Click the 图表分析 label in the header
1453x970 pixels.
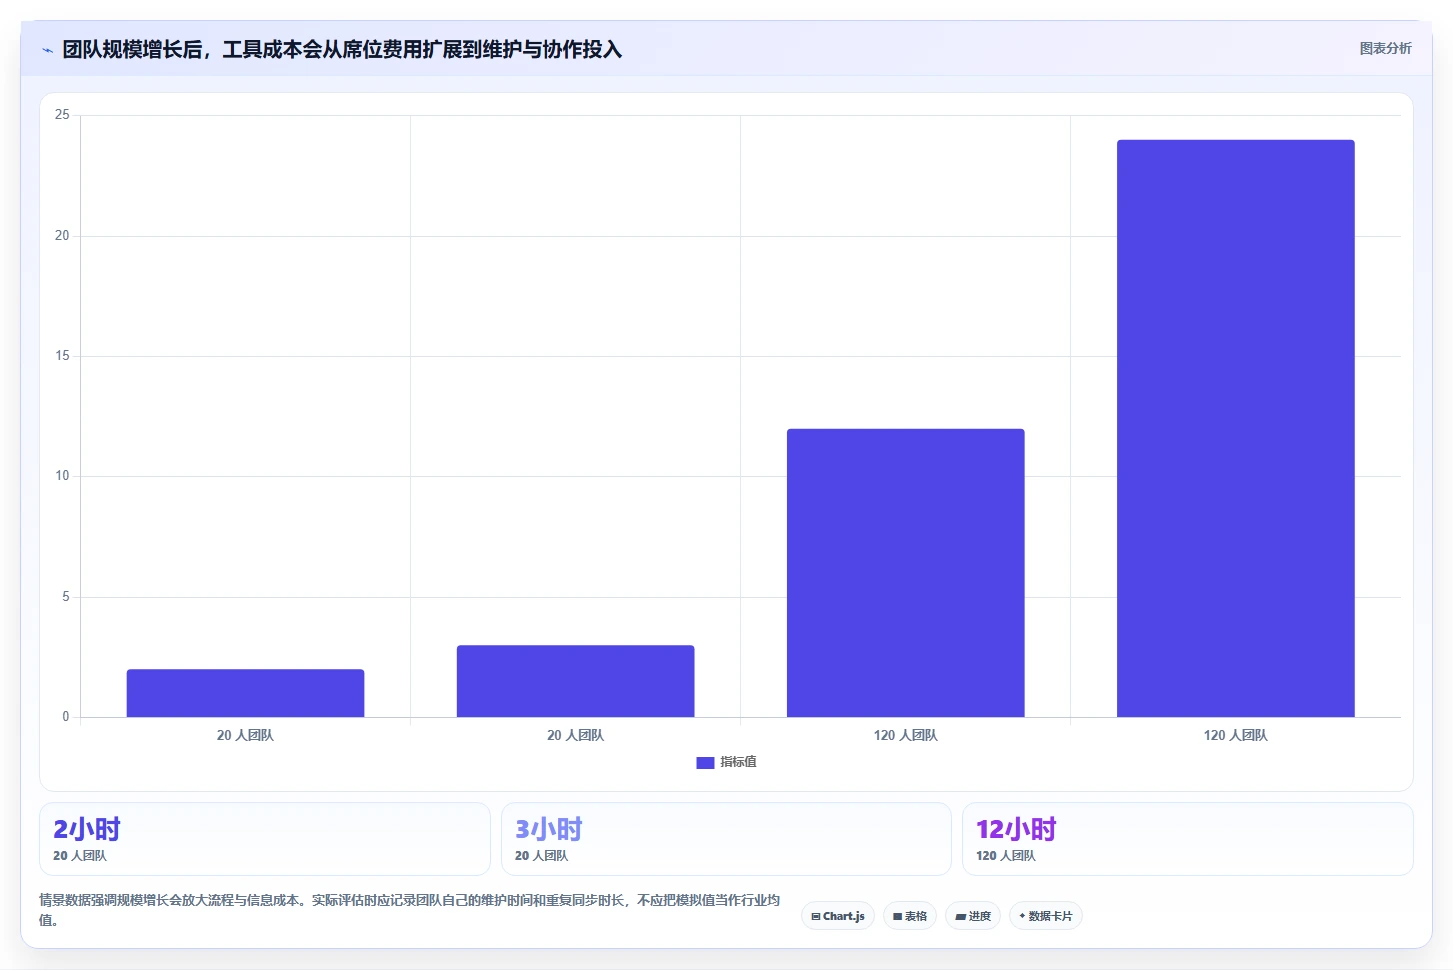click(x=1385, y=48)
